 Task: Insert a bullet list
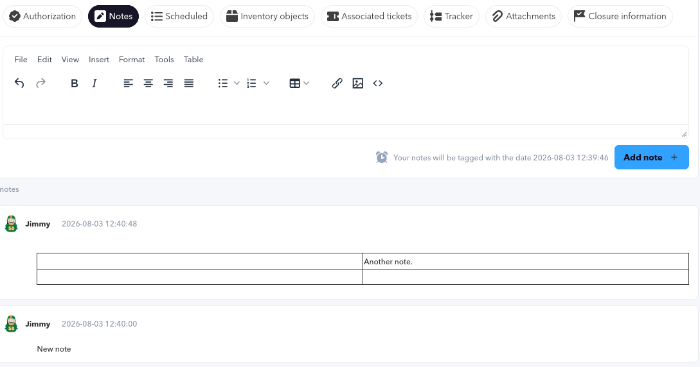(223, 83)
